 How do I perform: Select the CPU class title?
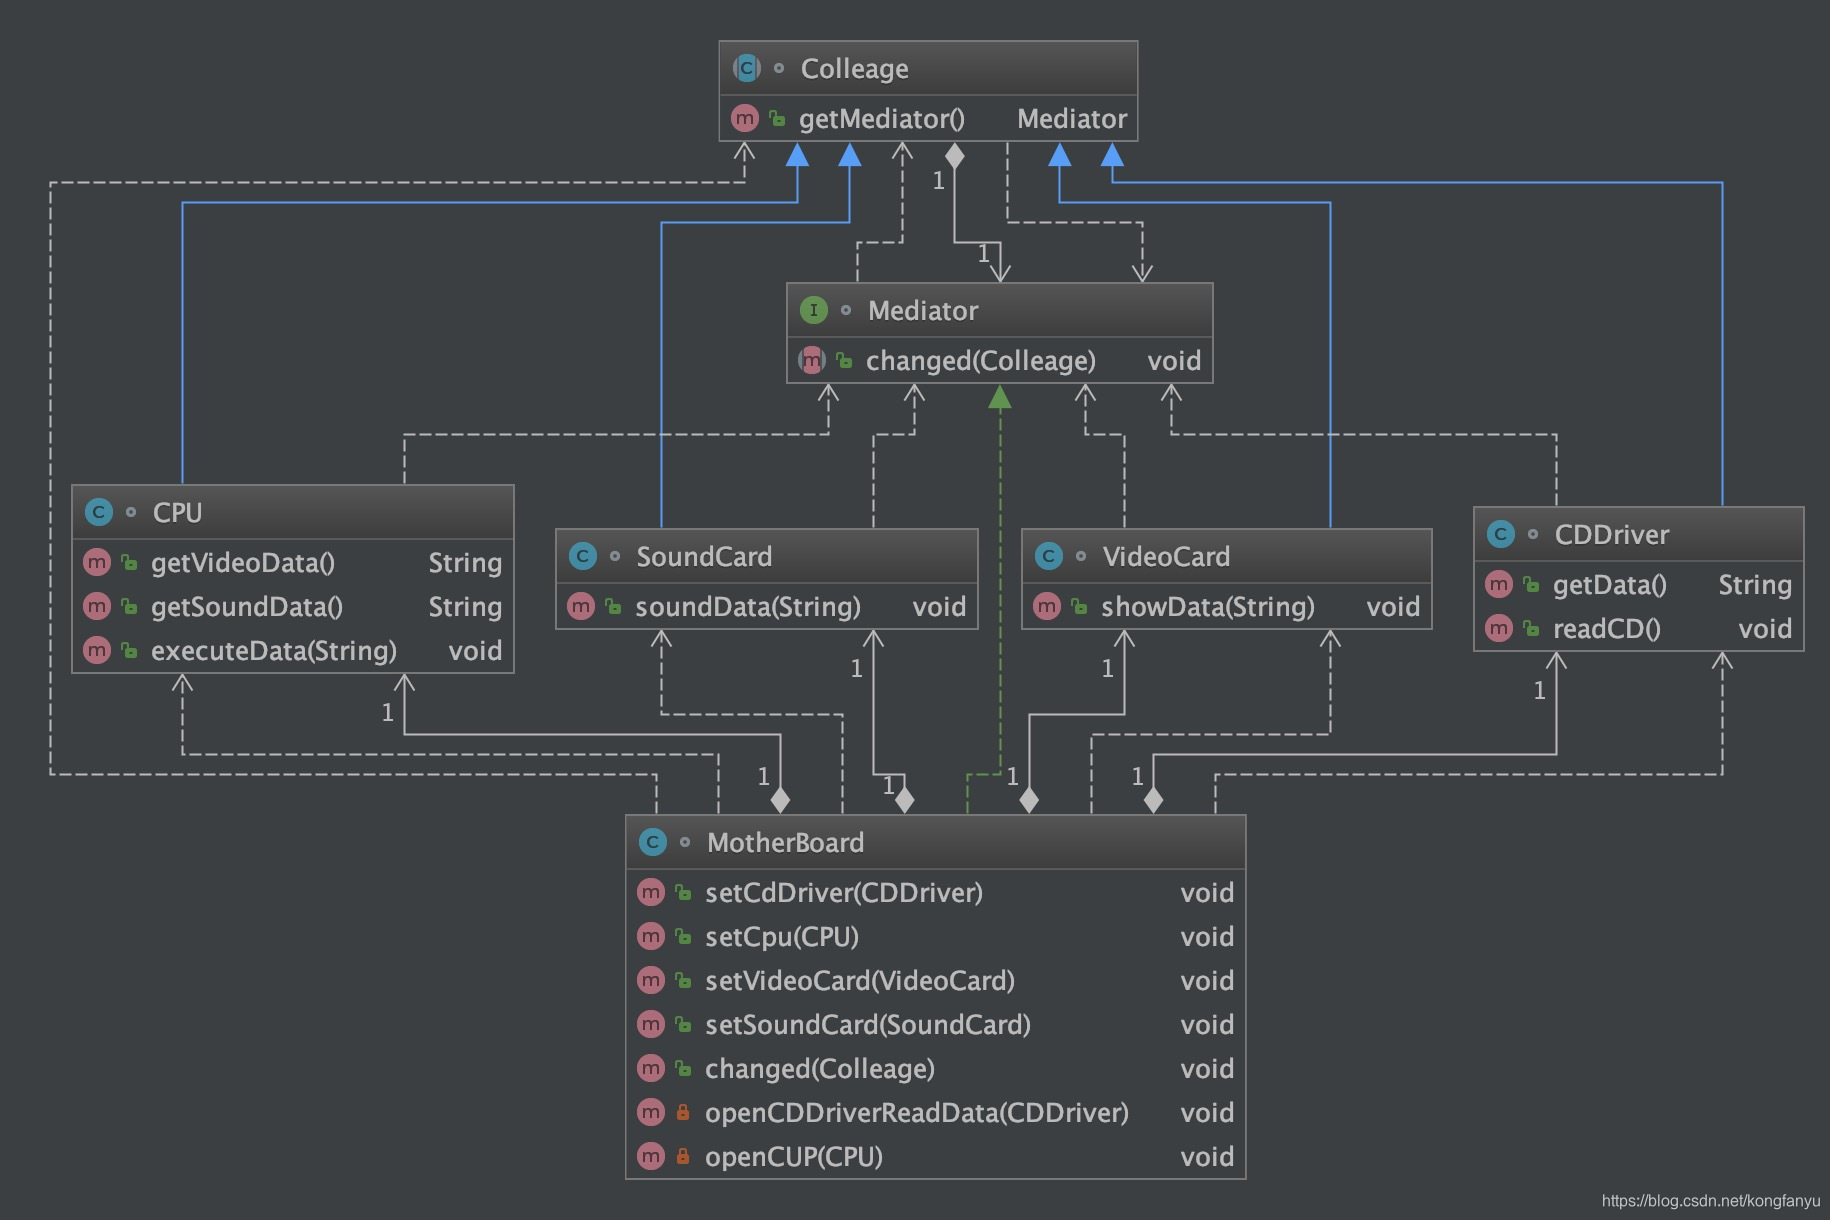point(177,512)
